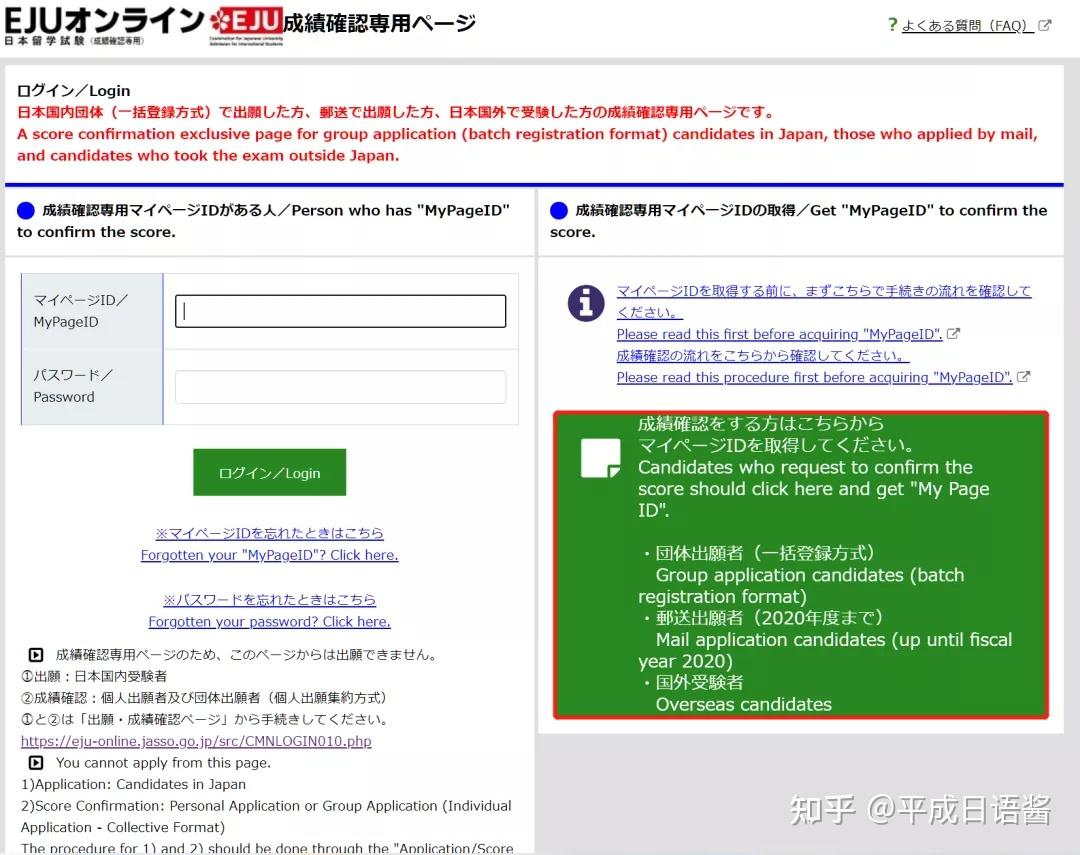Open the よくある質問 (FAQ) link
The width and height of the screenshot is (1080, 855).
(x=966, y=26)
